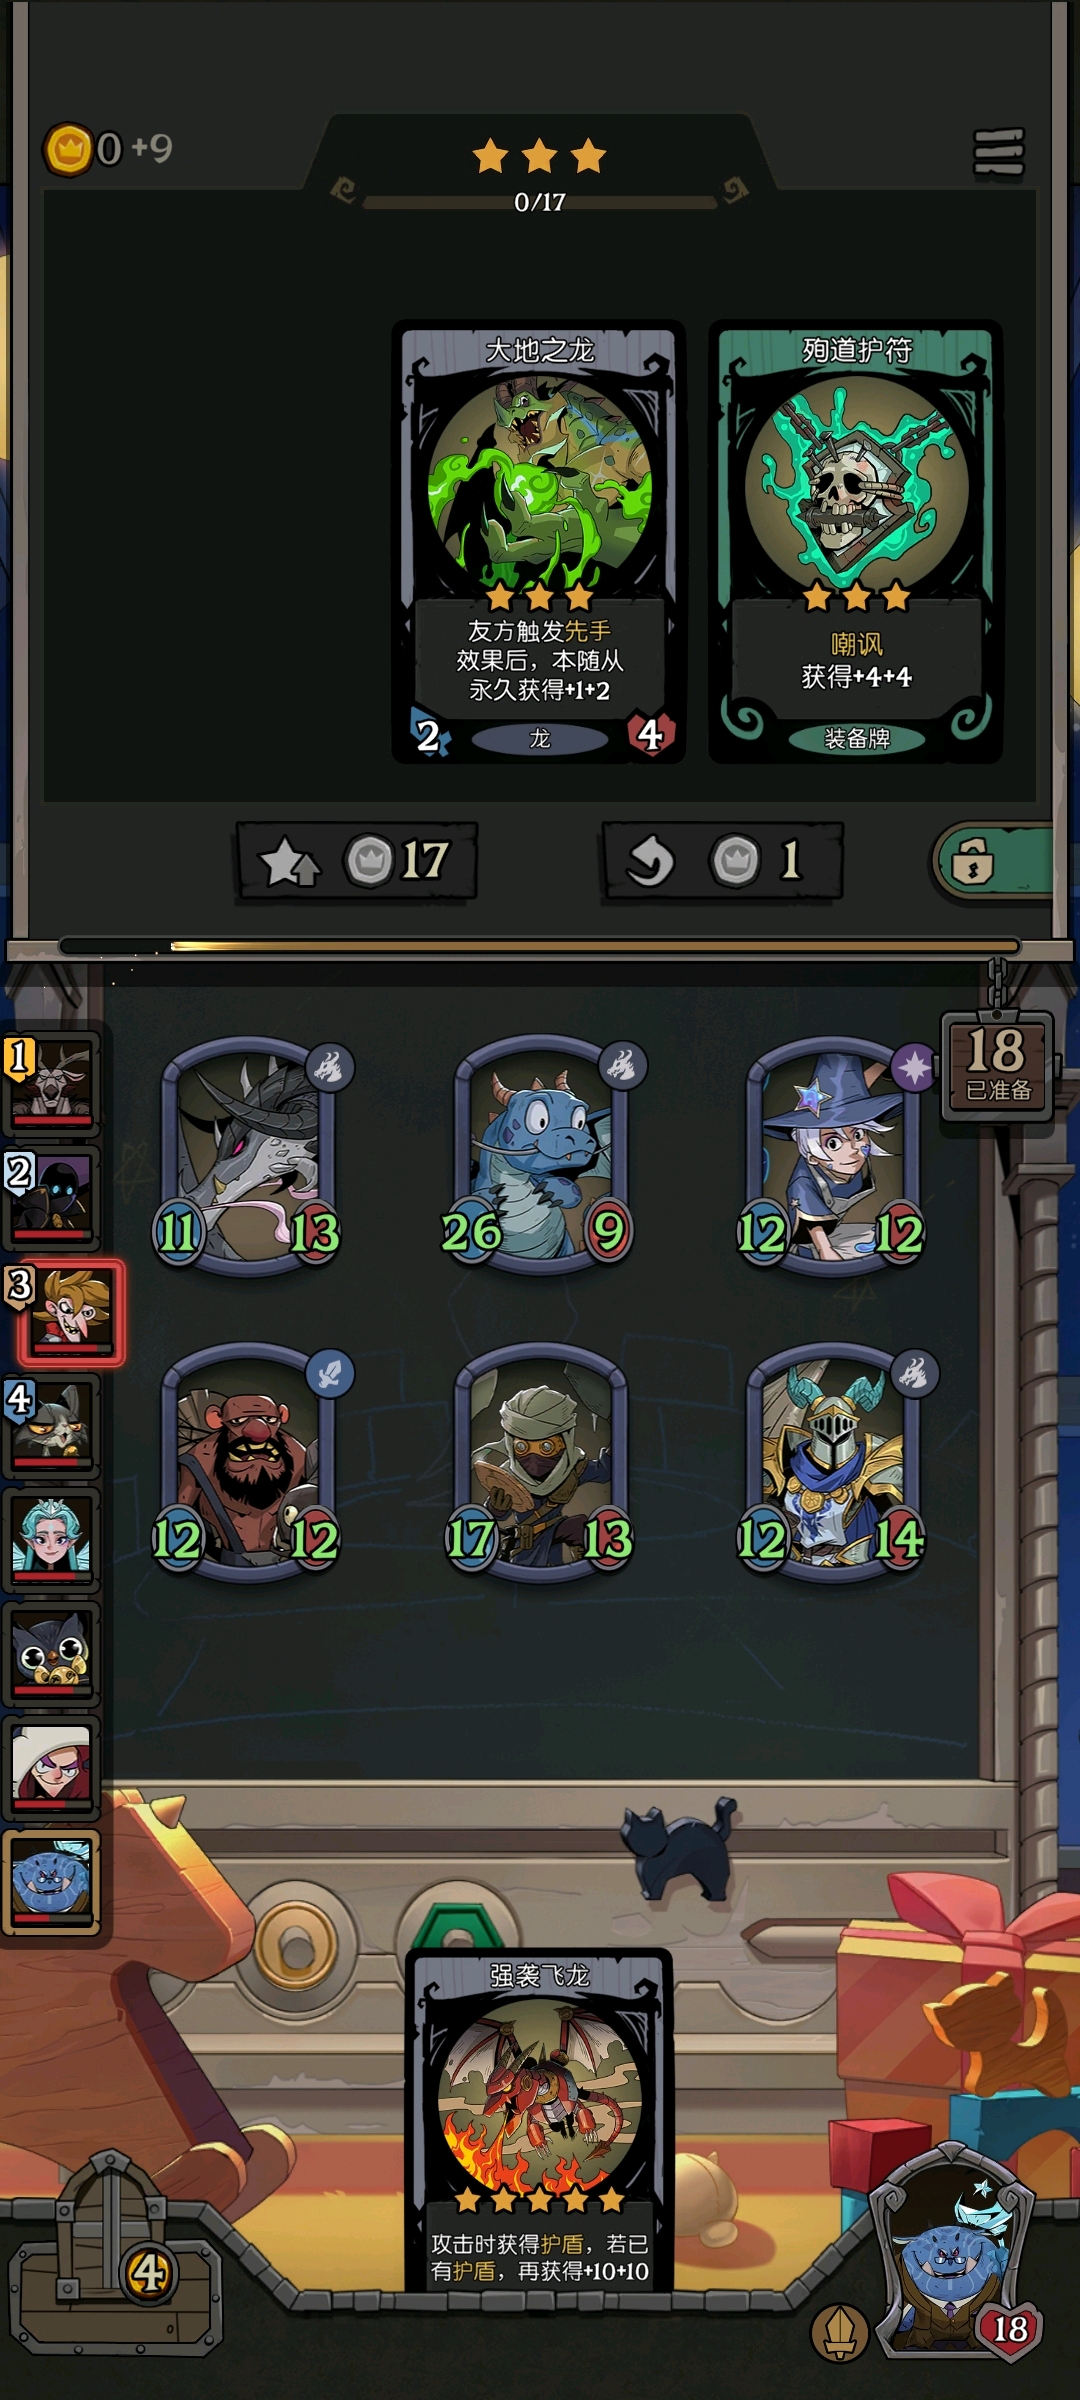This screenshot has width=1080, height=2400.
Task: Click the star upgrade button costing 17
Action: pos(357,860)
